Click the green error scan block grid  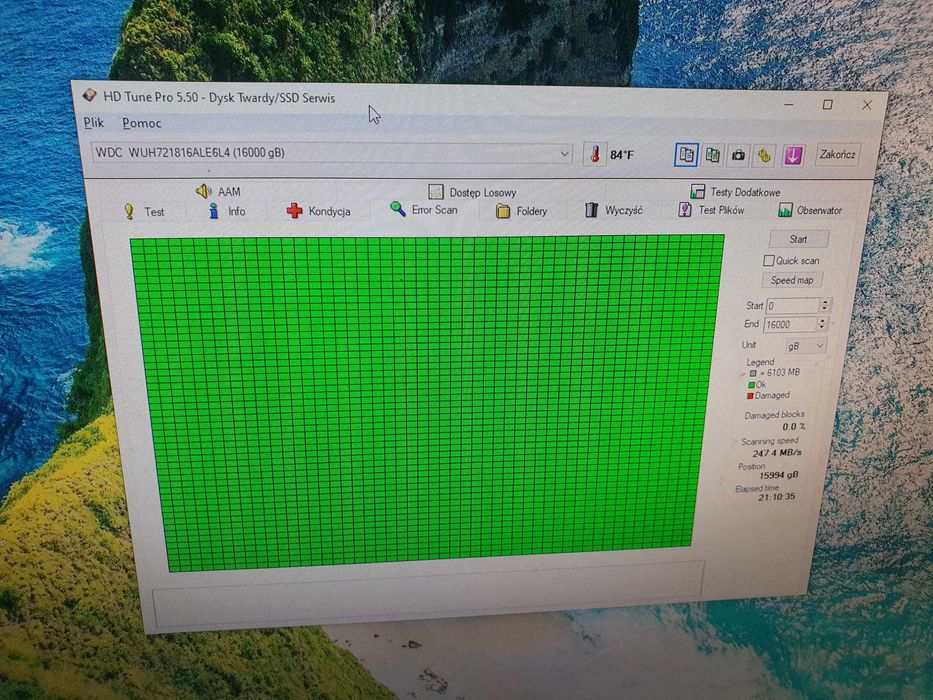(x=427, y=402)
